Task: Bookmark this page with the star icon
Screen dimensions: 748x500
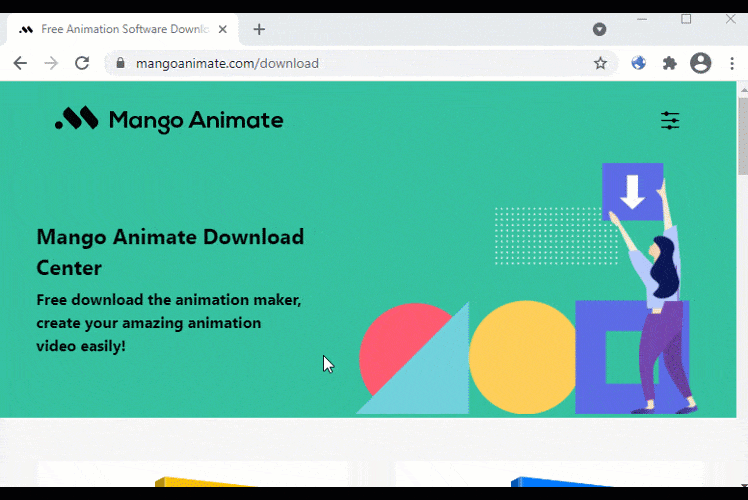Action: click(600, 63)
